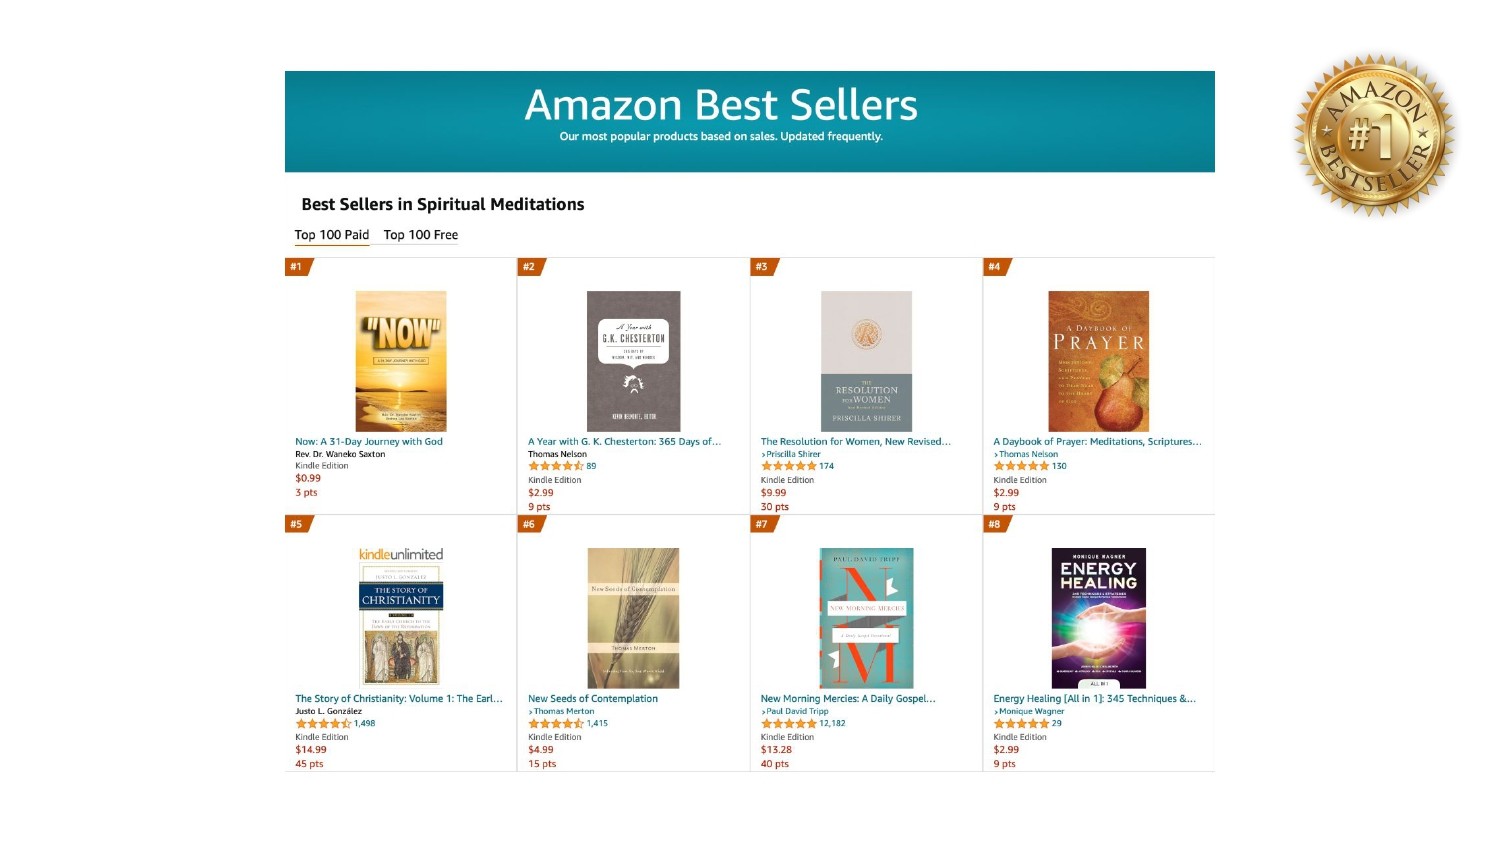
Task: Open the Priscilla Shirer author link
Action: [793, 454]
